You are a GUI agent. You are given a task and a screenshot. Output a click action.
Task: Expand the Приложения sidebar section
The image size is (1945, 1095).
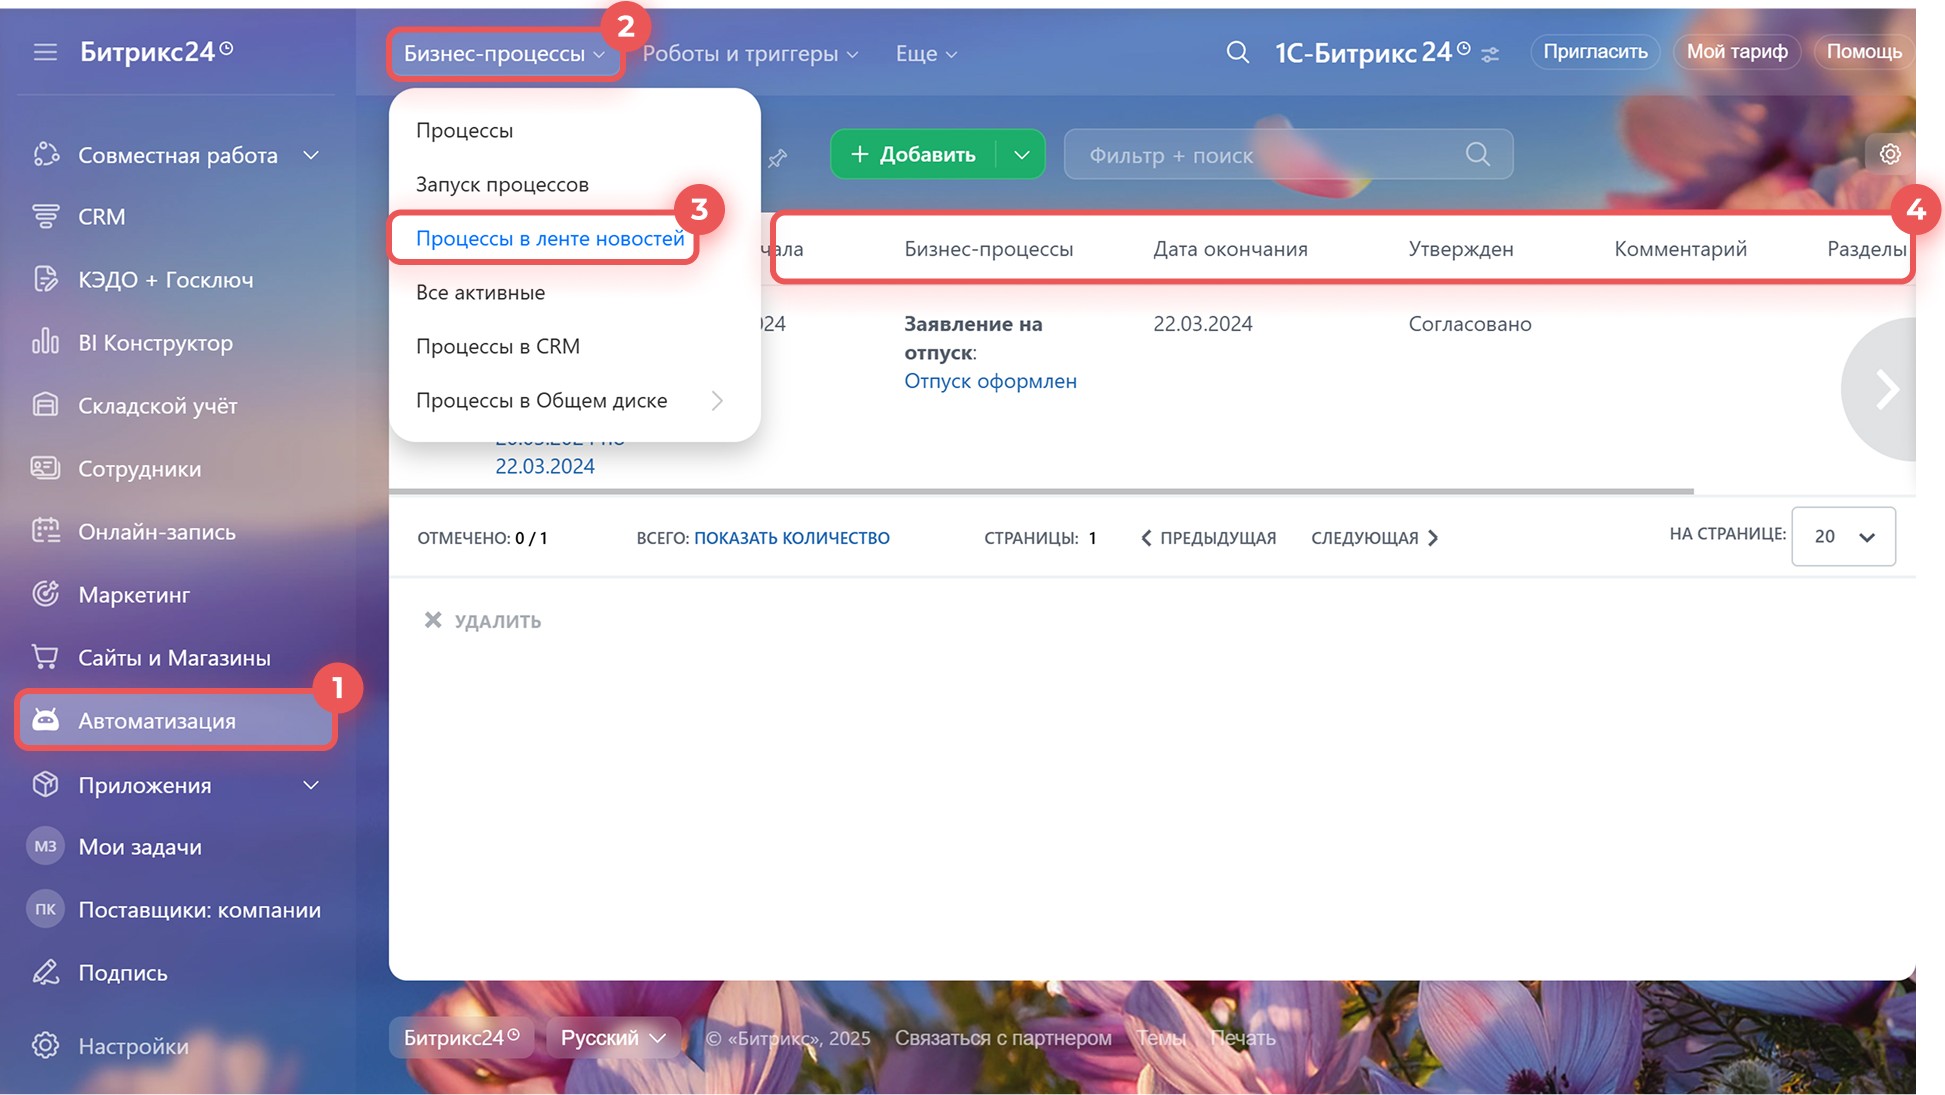[x=311, y=785]
